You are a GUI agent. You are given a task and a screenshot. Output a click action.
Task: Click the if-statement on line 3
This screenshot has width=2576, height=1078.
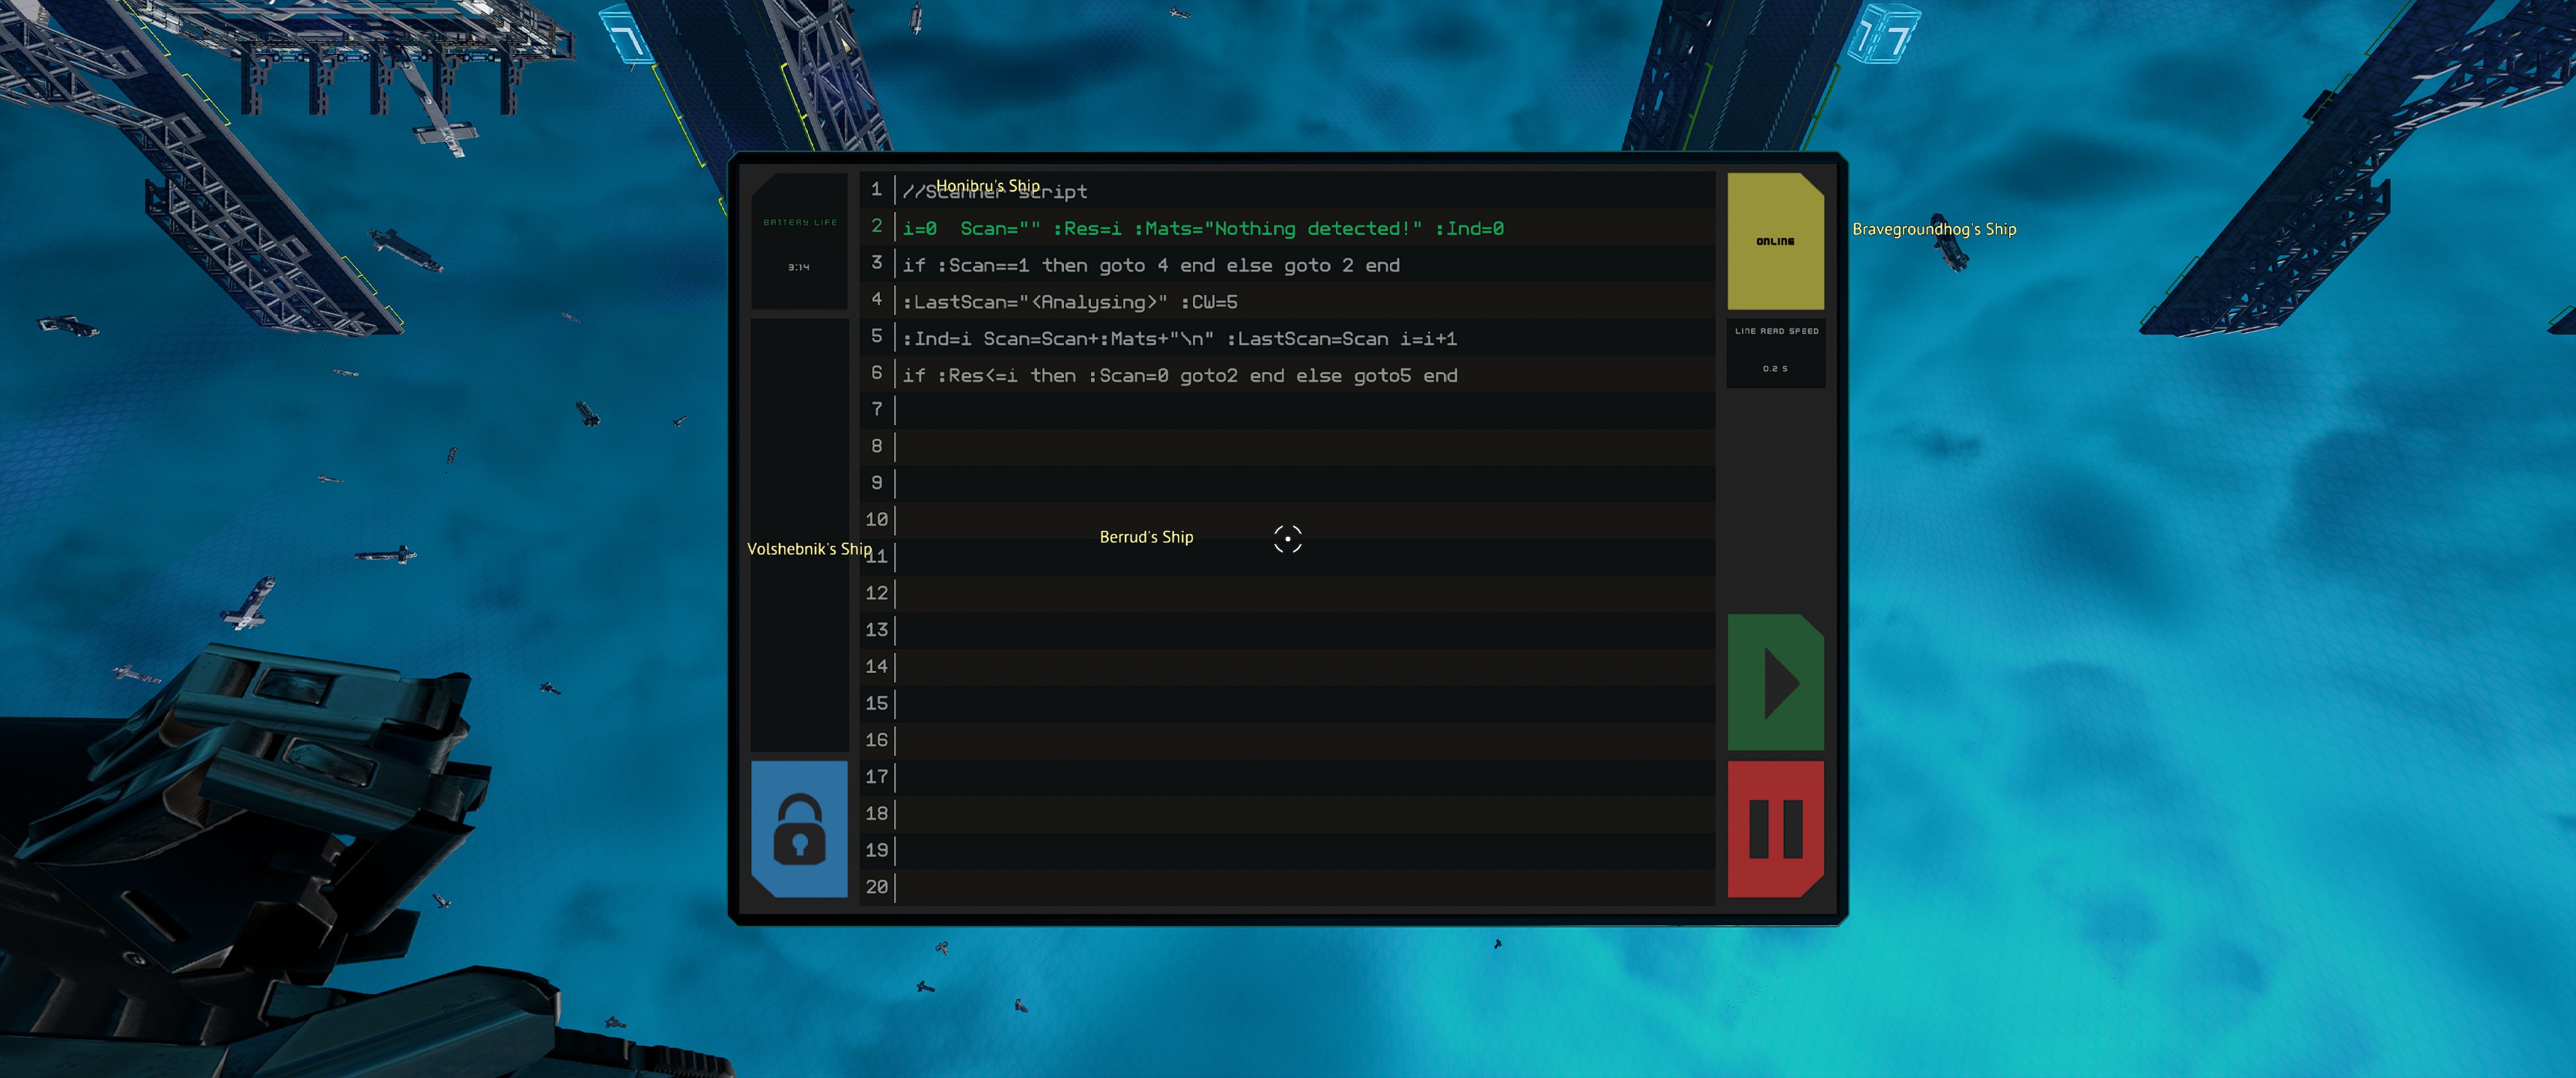point(1150,265)
